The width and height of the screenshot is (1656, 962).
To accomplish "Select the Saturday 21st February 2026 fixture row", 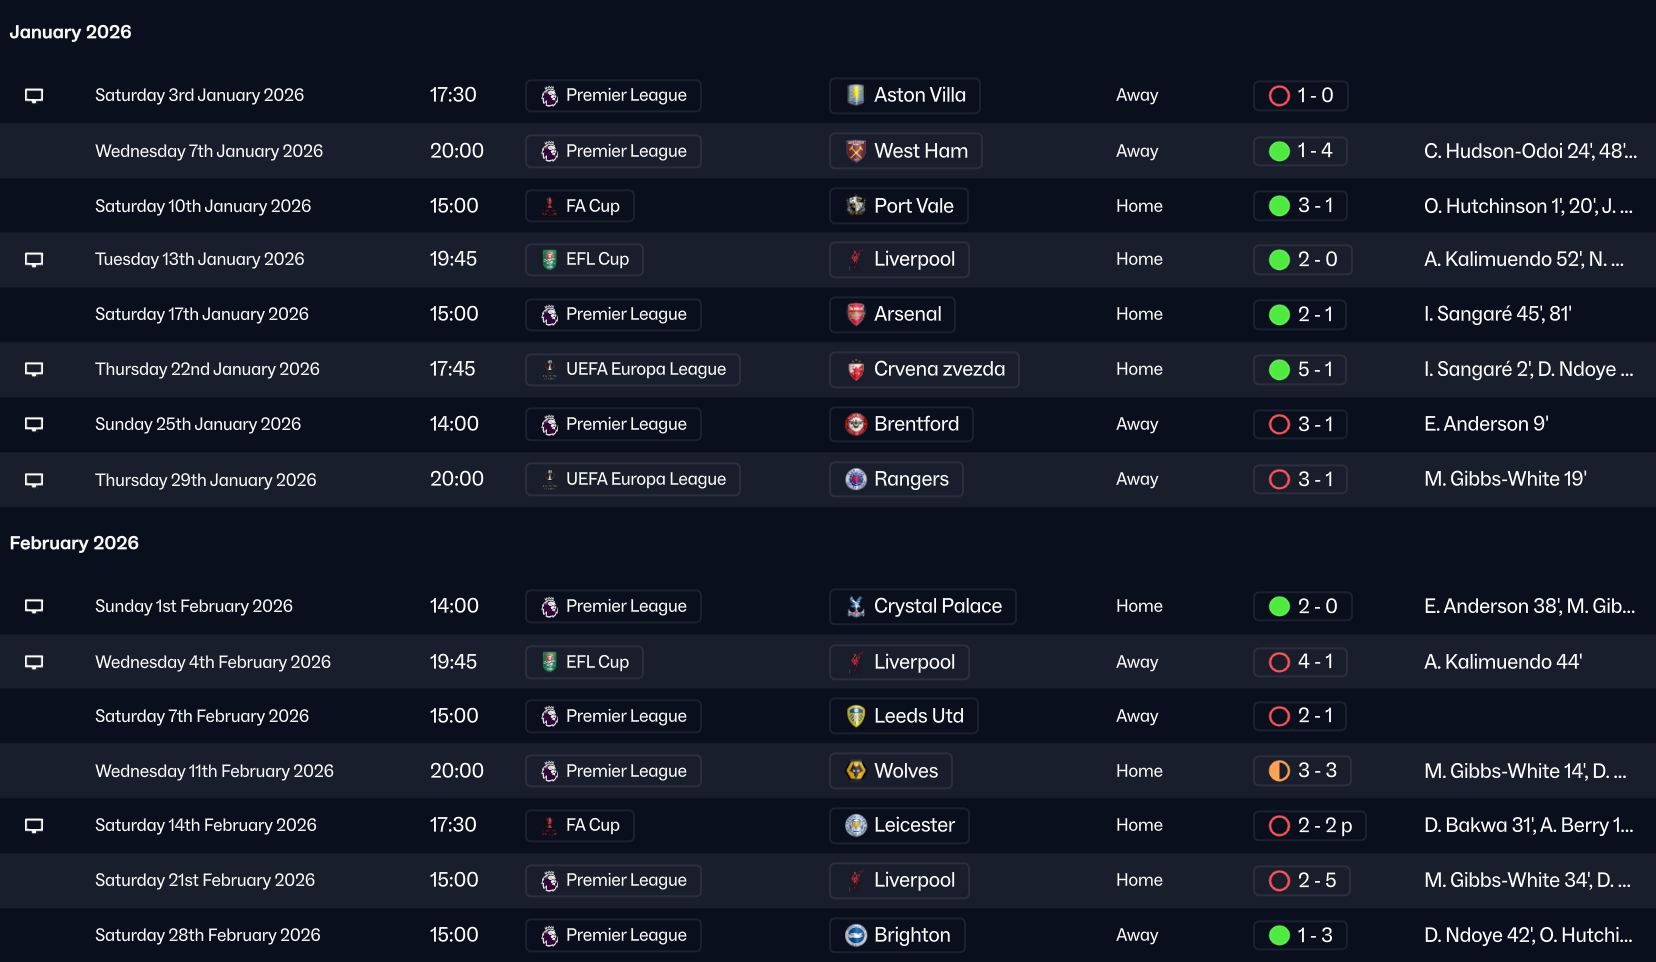I will coord(205,881).
